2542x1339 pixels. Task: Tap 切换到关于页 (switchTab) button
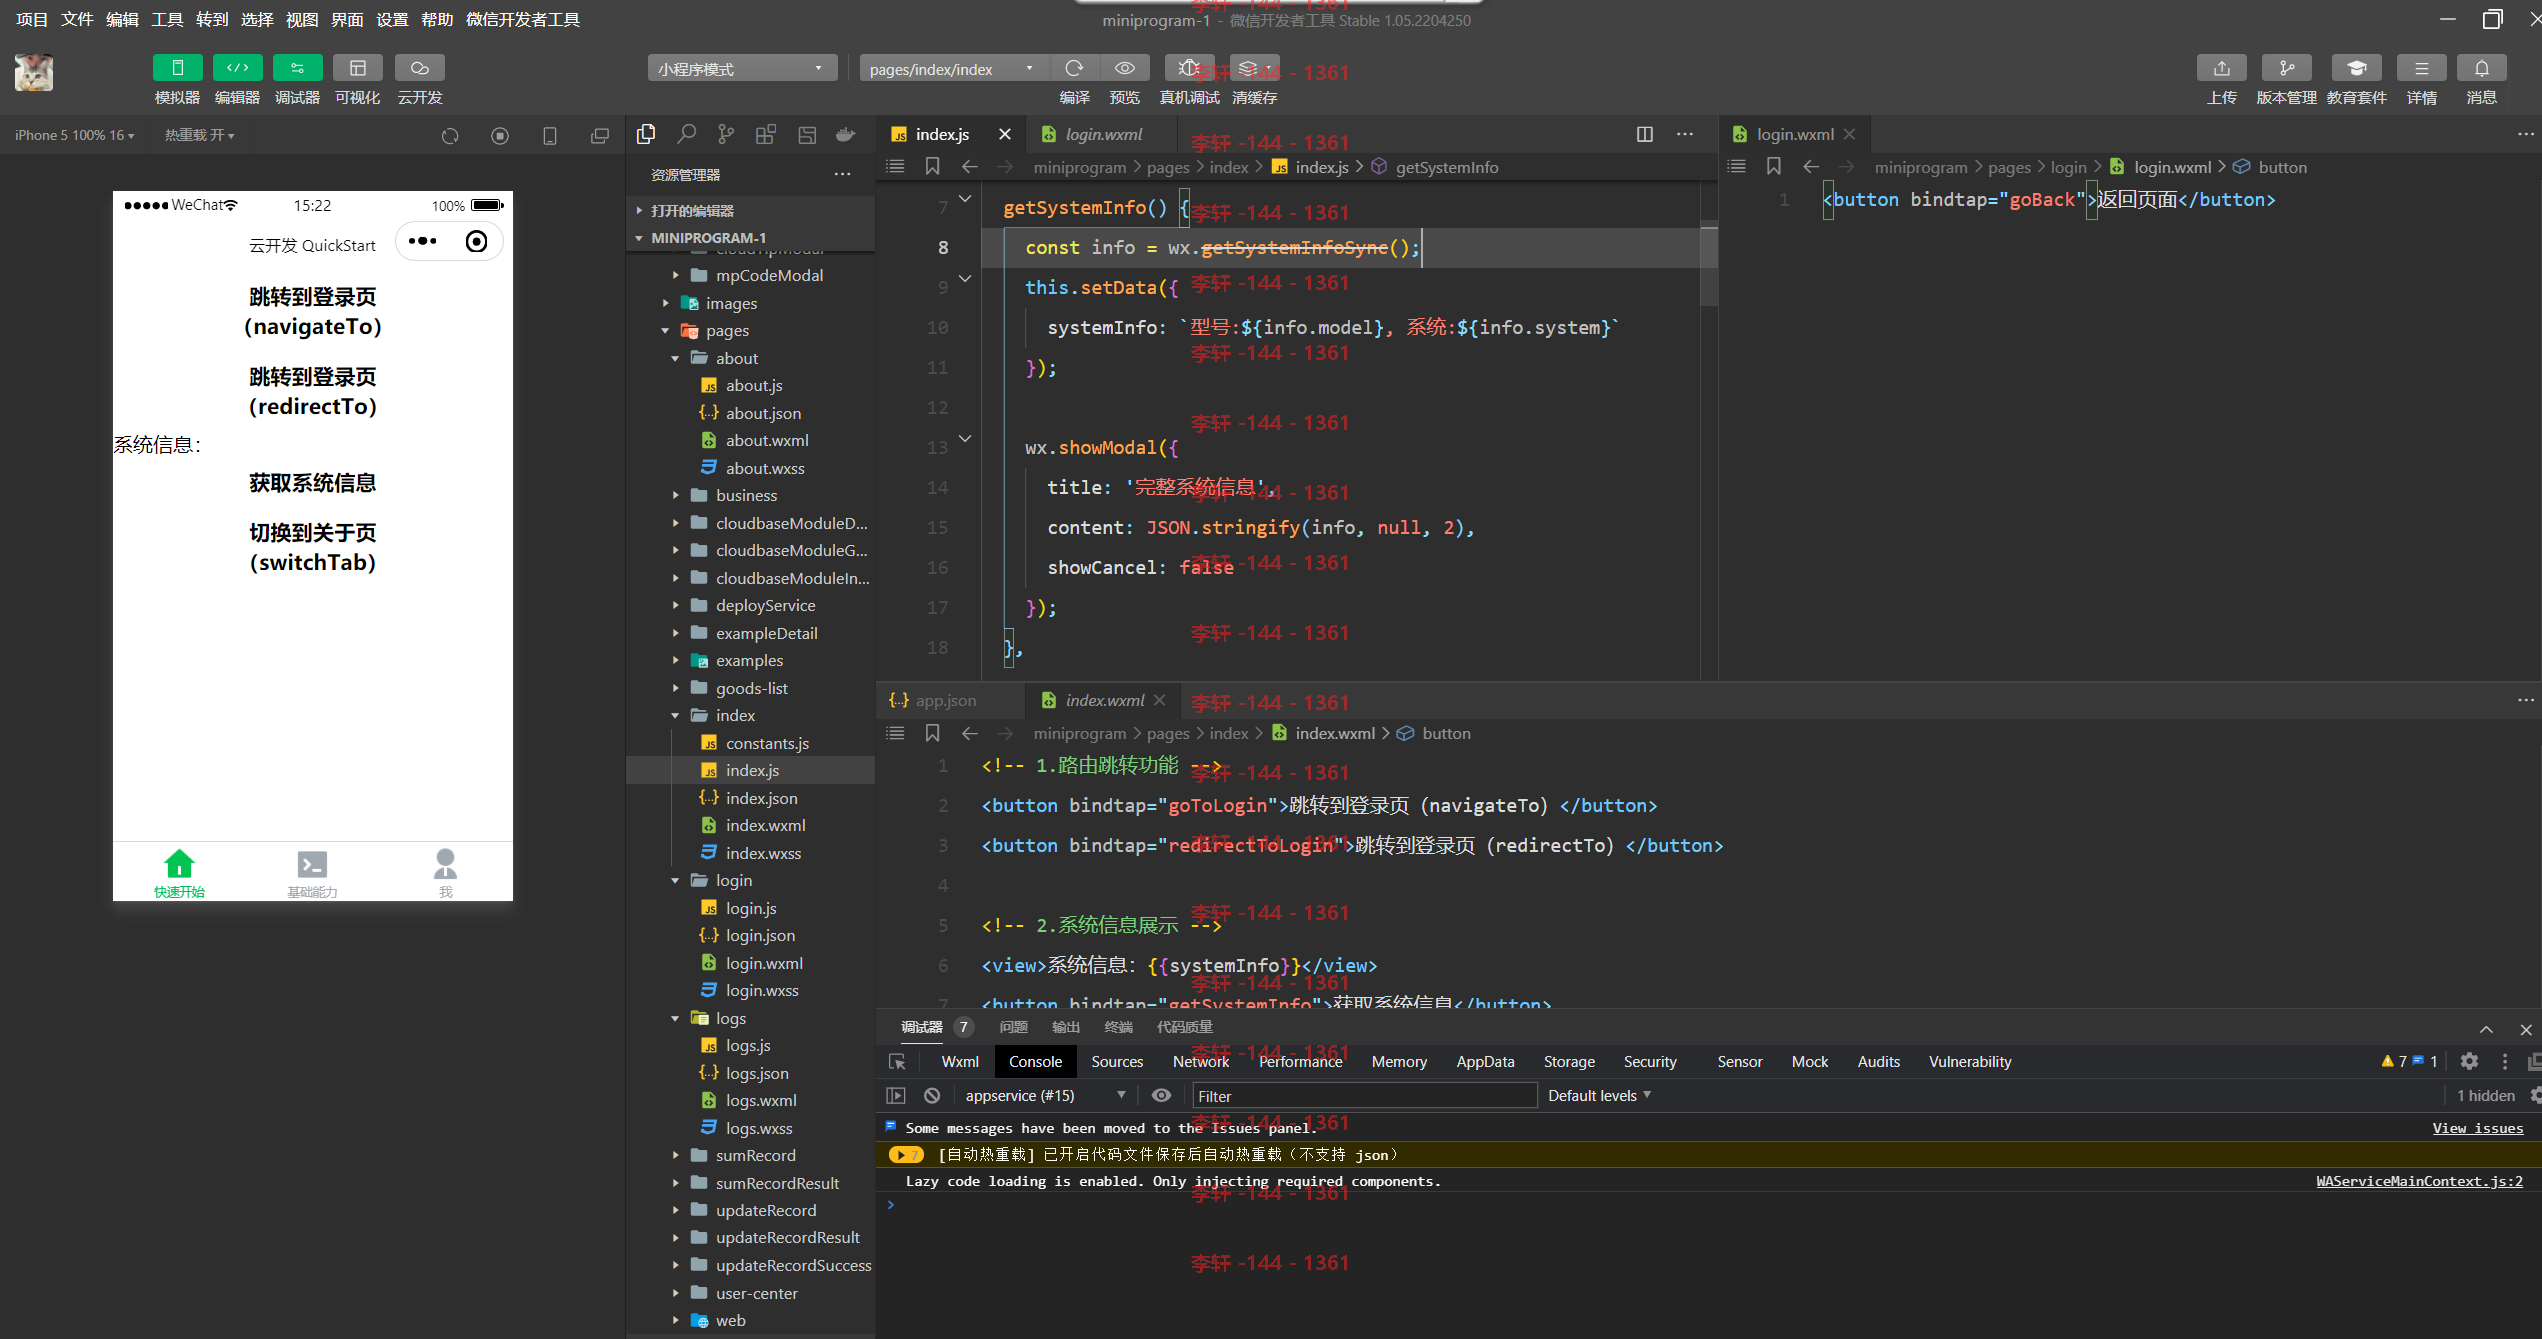point(312,548)
